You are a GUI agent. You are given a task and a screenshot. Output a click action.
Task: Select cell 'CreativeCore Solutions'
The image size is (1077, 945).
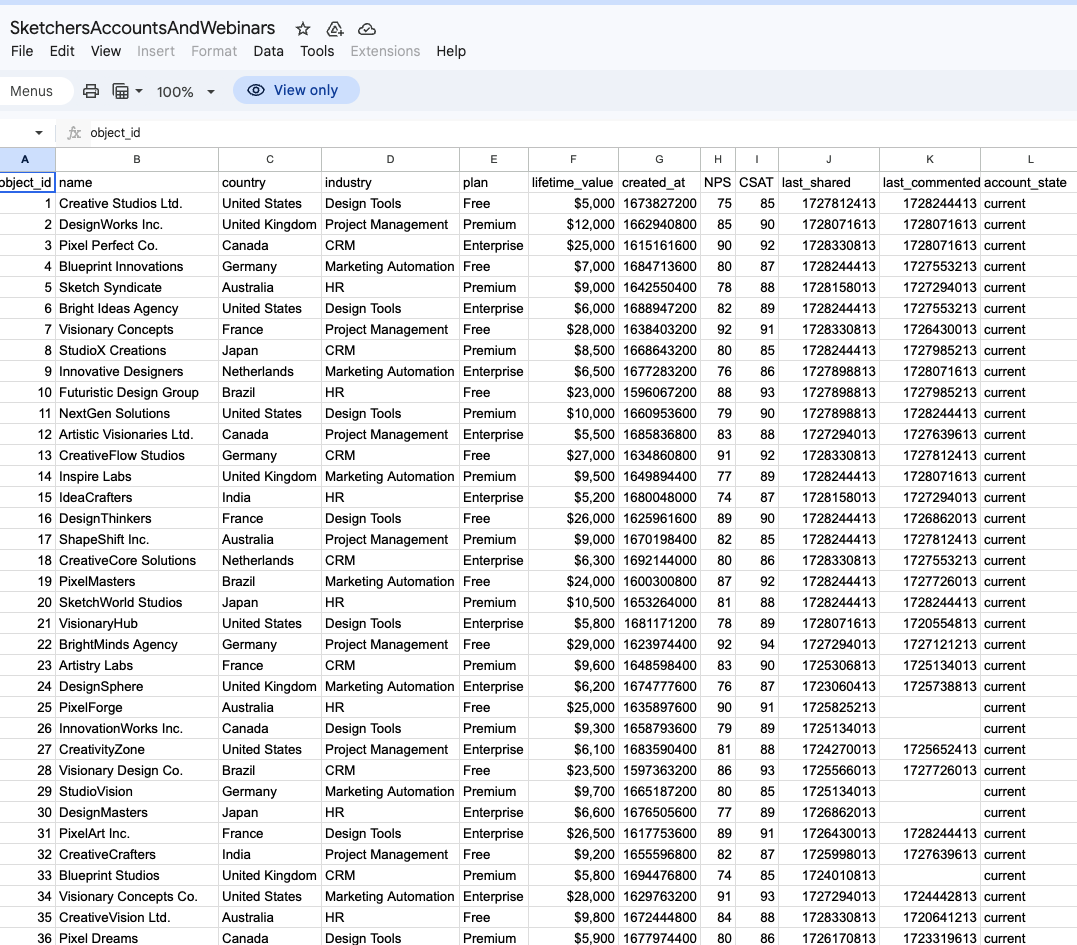137,560
